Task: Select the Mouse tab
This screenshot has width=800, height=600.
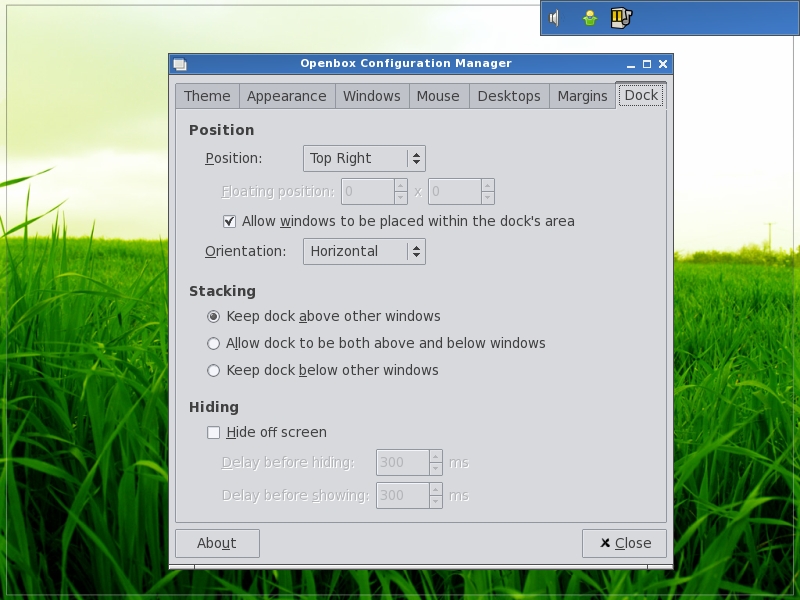Action: click(x=438, y=96)
